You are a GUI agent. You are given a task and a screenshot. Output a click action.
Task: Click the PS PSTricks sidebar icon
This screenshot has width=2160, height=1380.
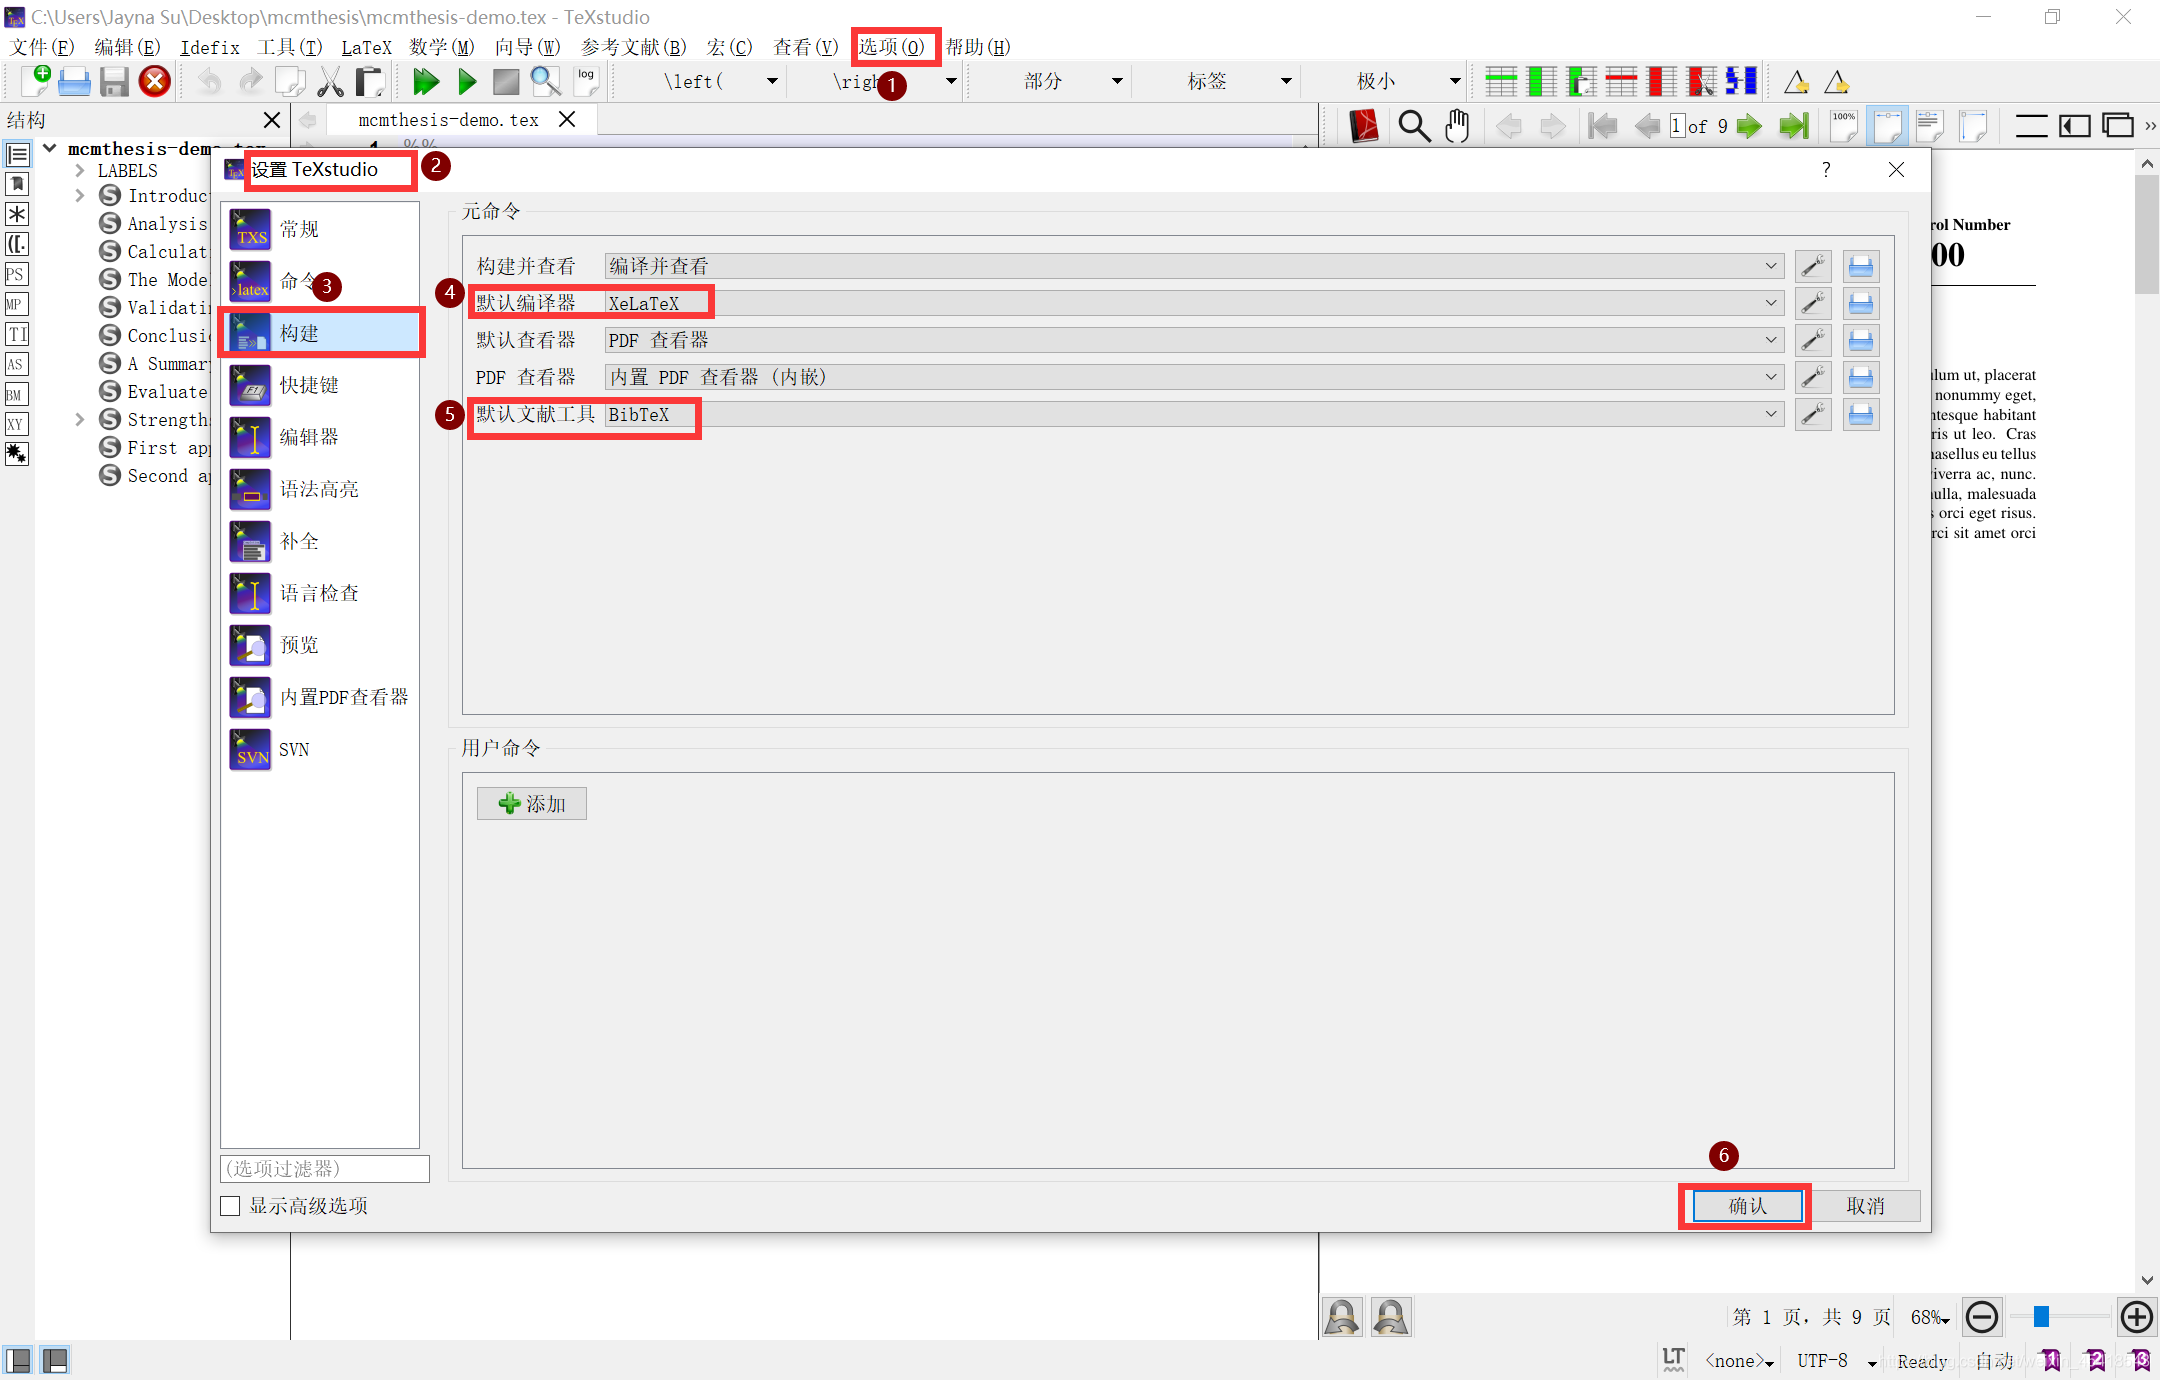[15, 274]
